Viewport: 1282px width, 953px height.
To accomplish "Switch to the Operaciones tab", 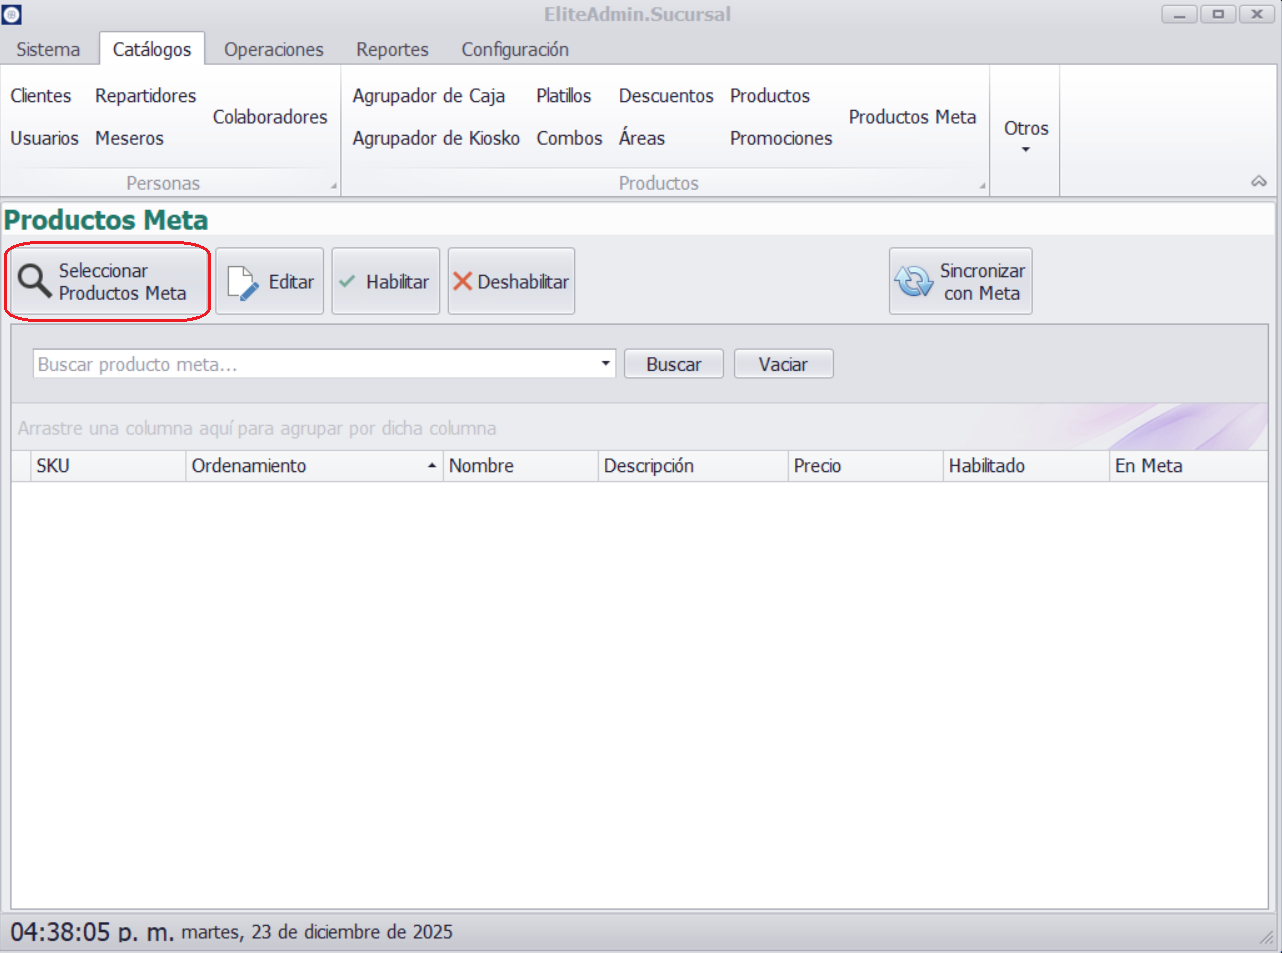I will pyautogui.click(x=273, y=49).
